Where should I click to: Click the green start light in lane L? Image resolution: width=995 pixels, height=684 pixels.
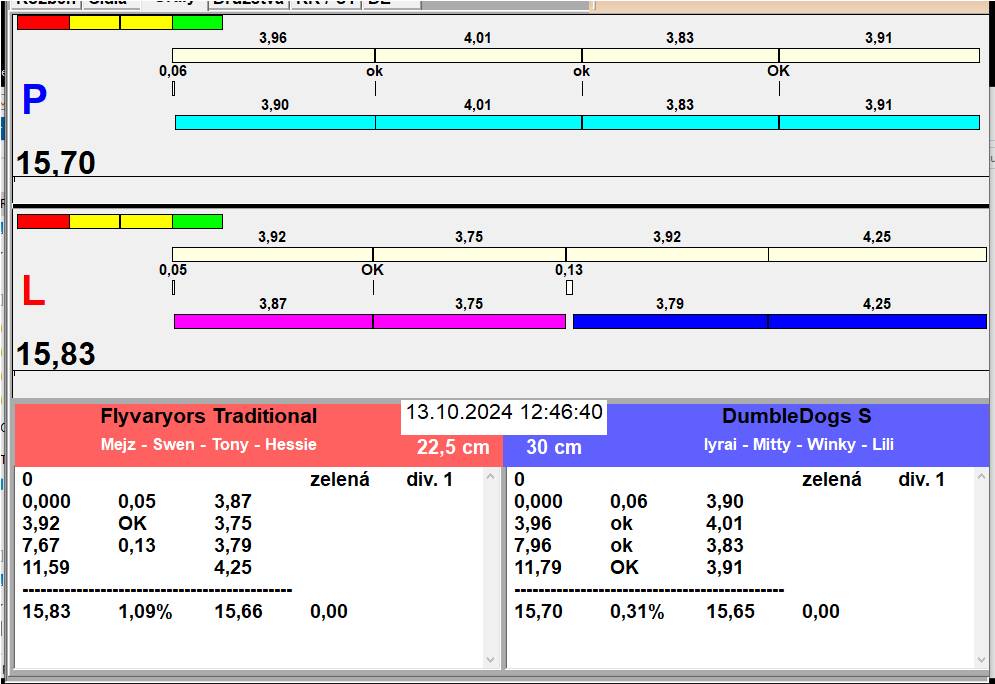(x=197, y=221)
